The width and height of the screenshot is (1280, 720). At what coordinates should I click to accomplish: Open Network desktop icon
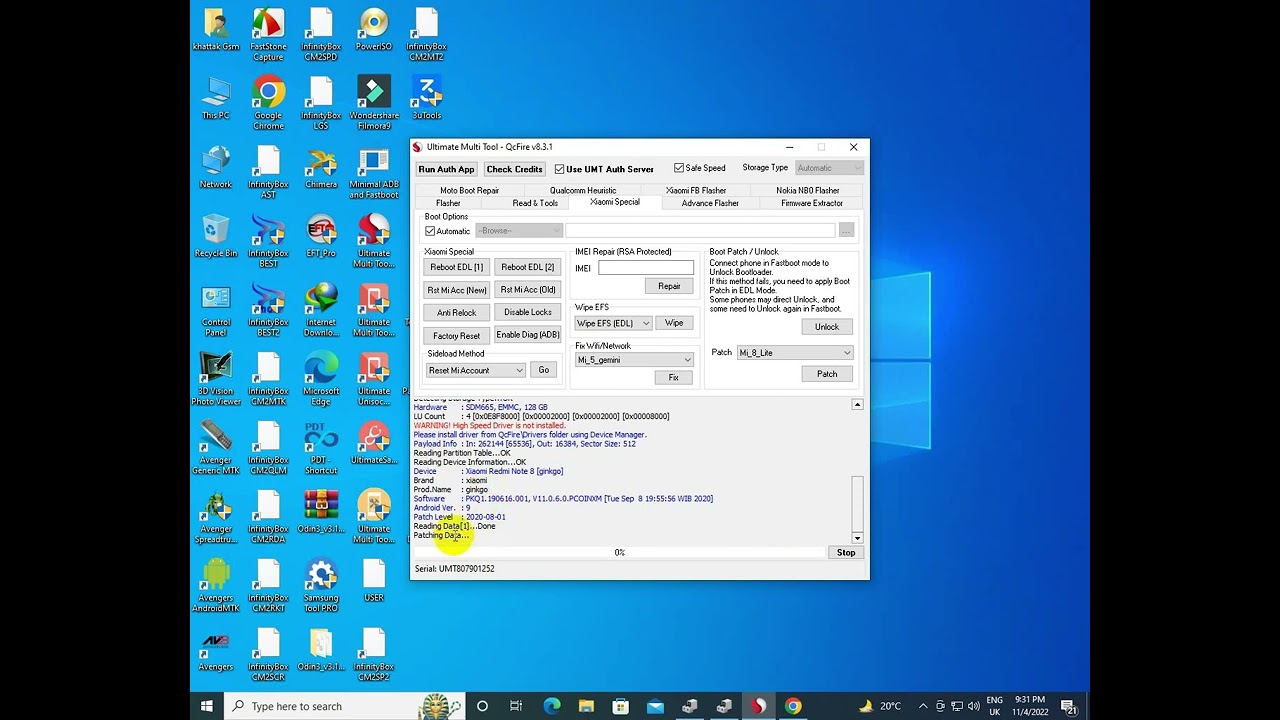point(216,168)
